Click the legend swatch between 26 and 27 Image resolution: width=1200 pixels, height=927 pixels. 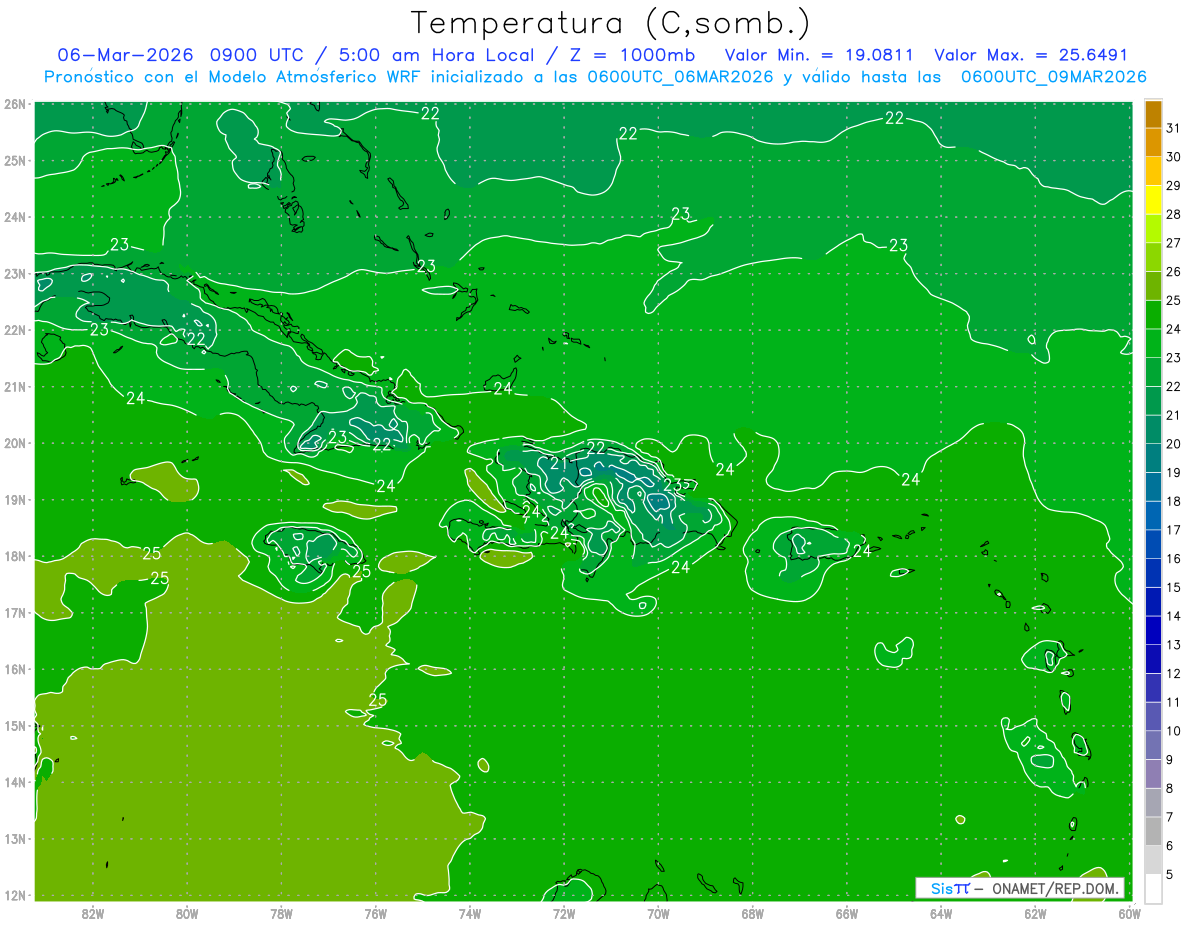click(x=1153, y=258)
